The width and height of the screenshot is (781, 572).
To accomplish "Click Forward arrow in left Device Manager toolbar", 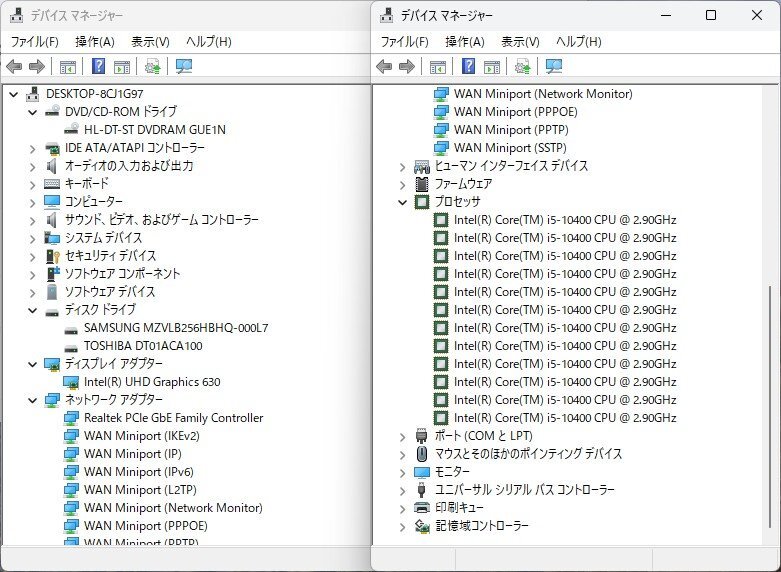I will (37, 66).
